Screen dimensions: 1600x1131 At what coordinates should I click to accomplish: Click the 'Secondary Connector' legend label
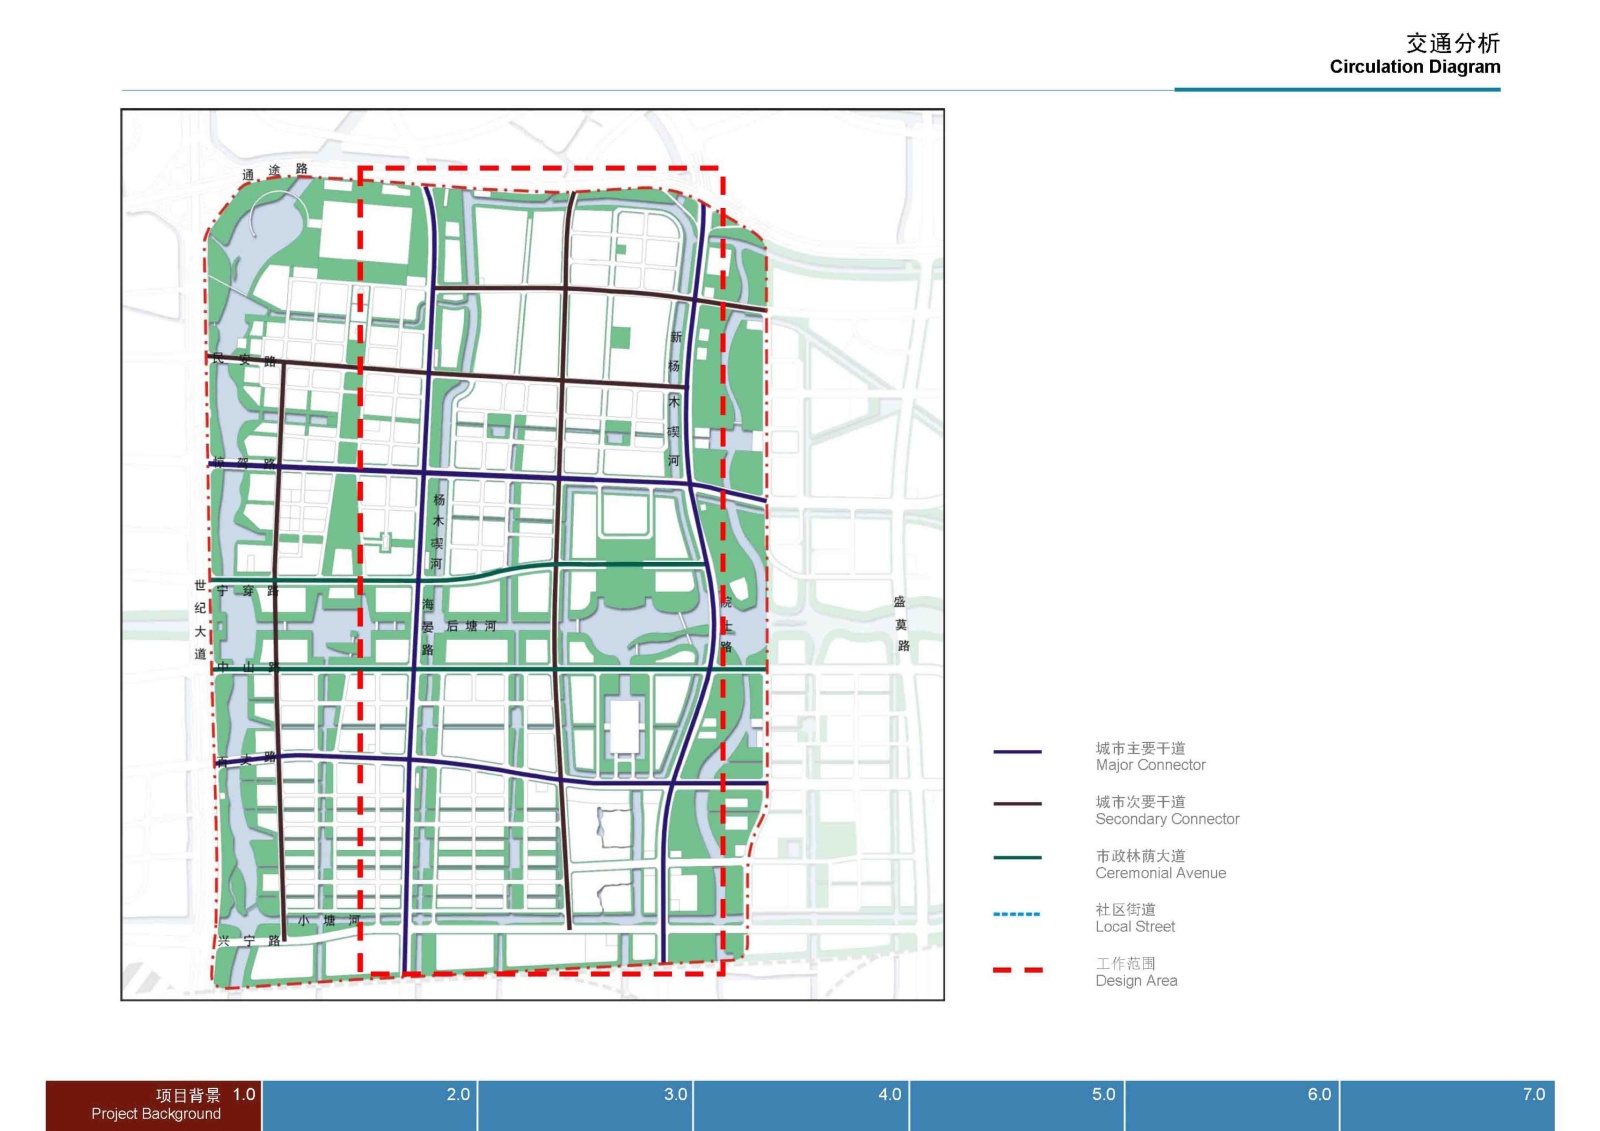point(1167,819)
